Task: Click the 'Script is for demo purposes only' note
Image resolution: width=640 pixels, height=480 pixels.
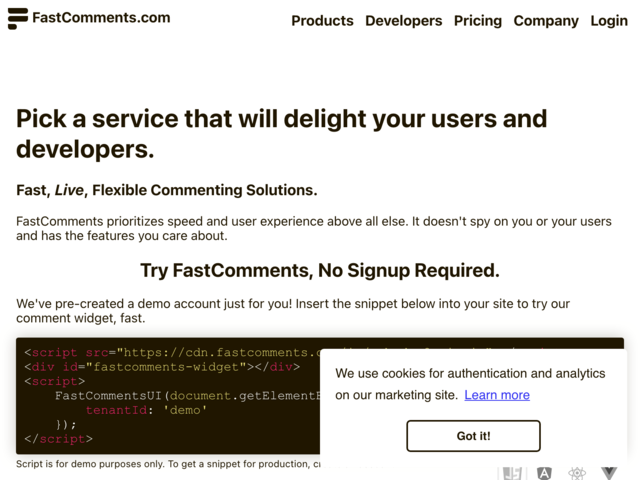Action: 168,464
